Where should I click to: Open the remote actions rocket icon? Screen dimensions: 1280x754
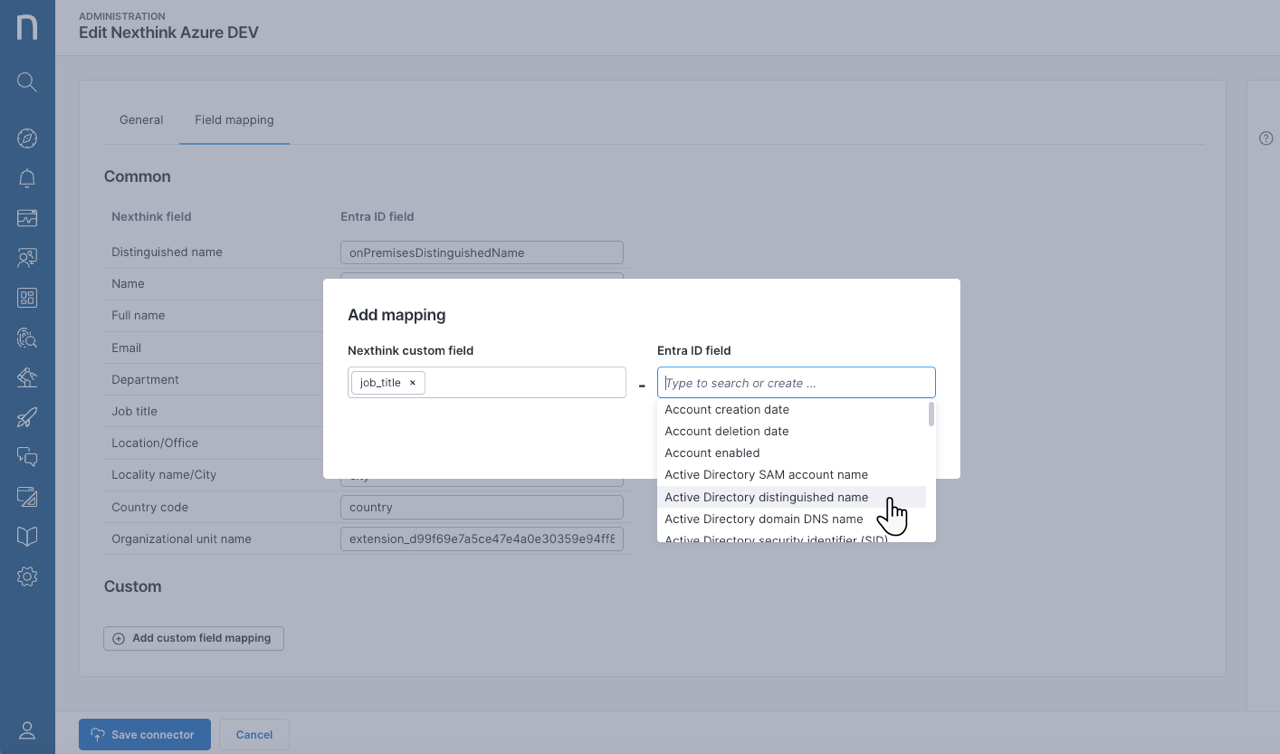[x=27, y=417]
